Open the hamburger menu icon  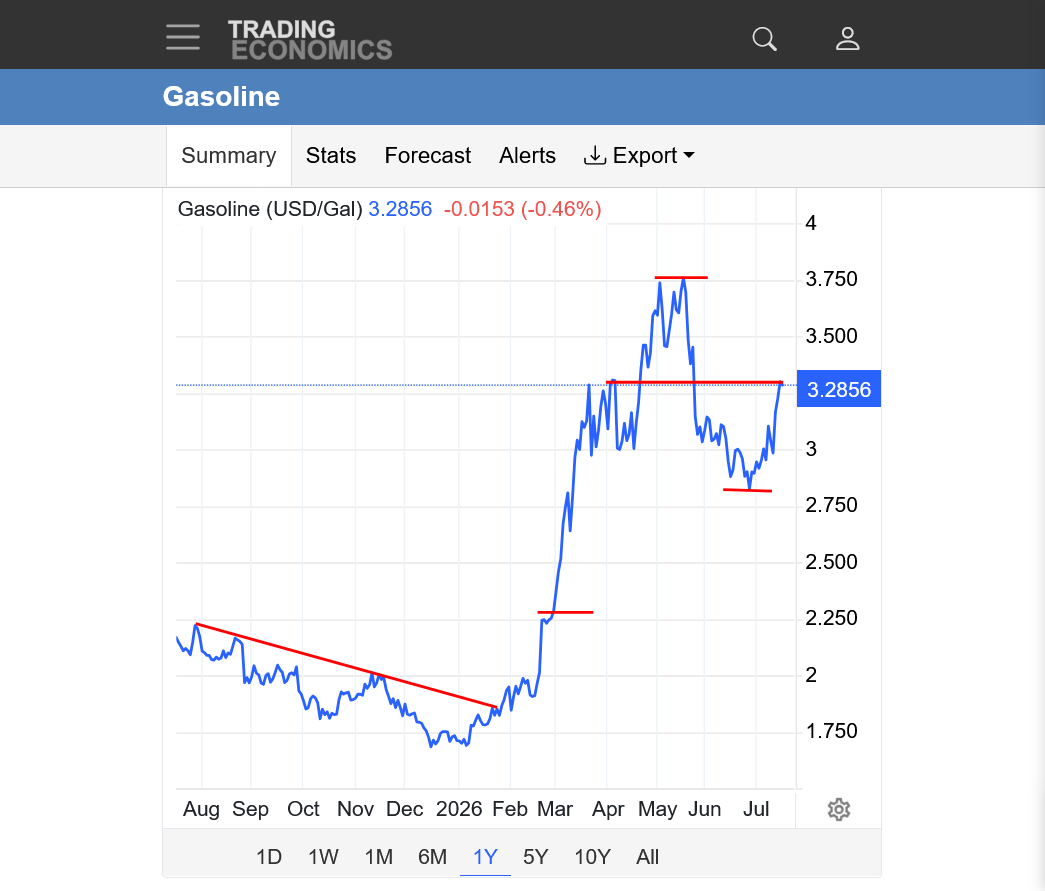pyautogui.click(x=183, y=37)
